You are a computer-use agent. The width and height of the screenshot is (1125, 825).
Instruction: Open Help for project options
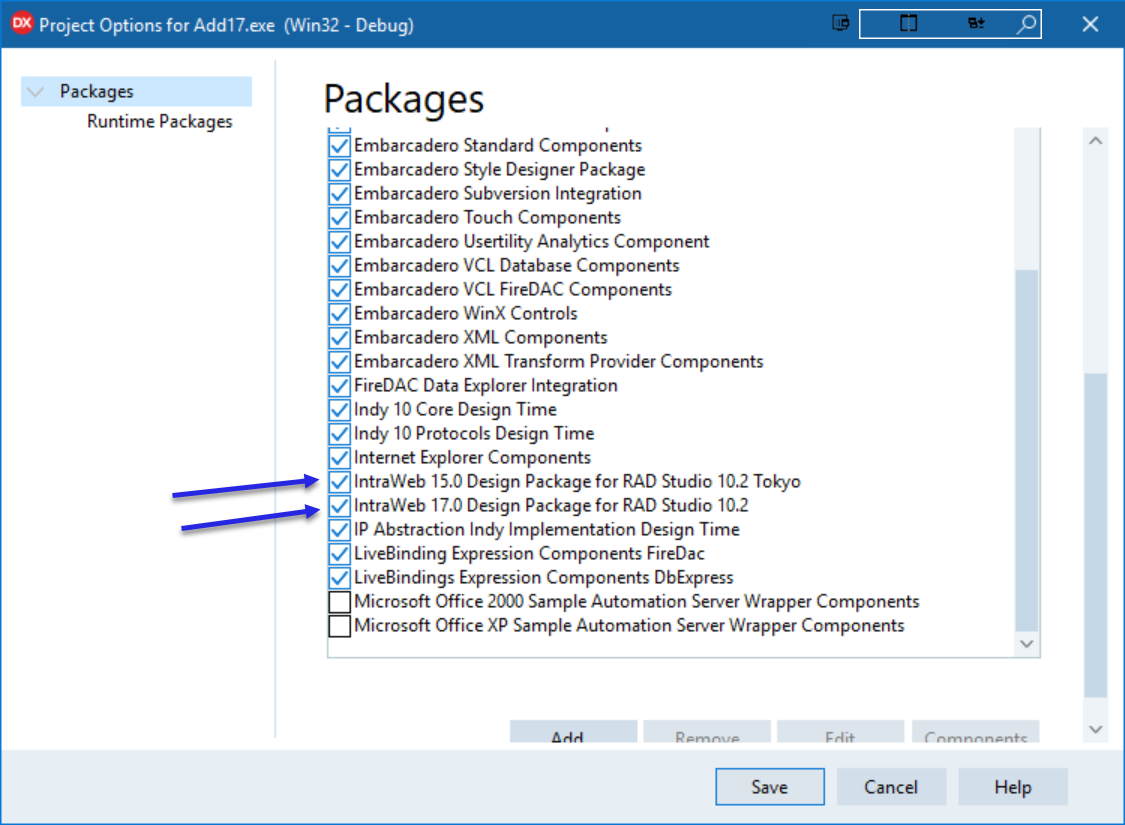tap(1012, 787)
